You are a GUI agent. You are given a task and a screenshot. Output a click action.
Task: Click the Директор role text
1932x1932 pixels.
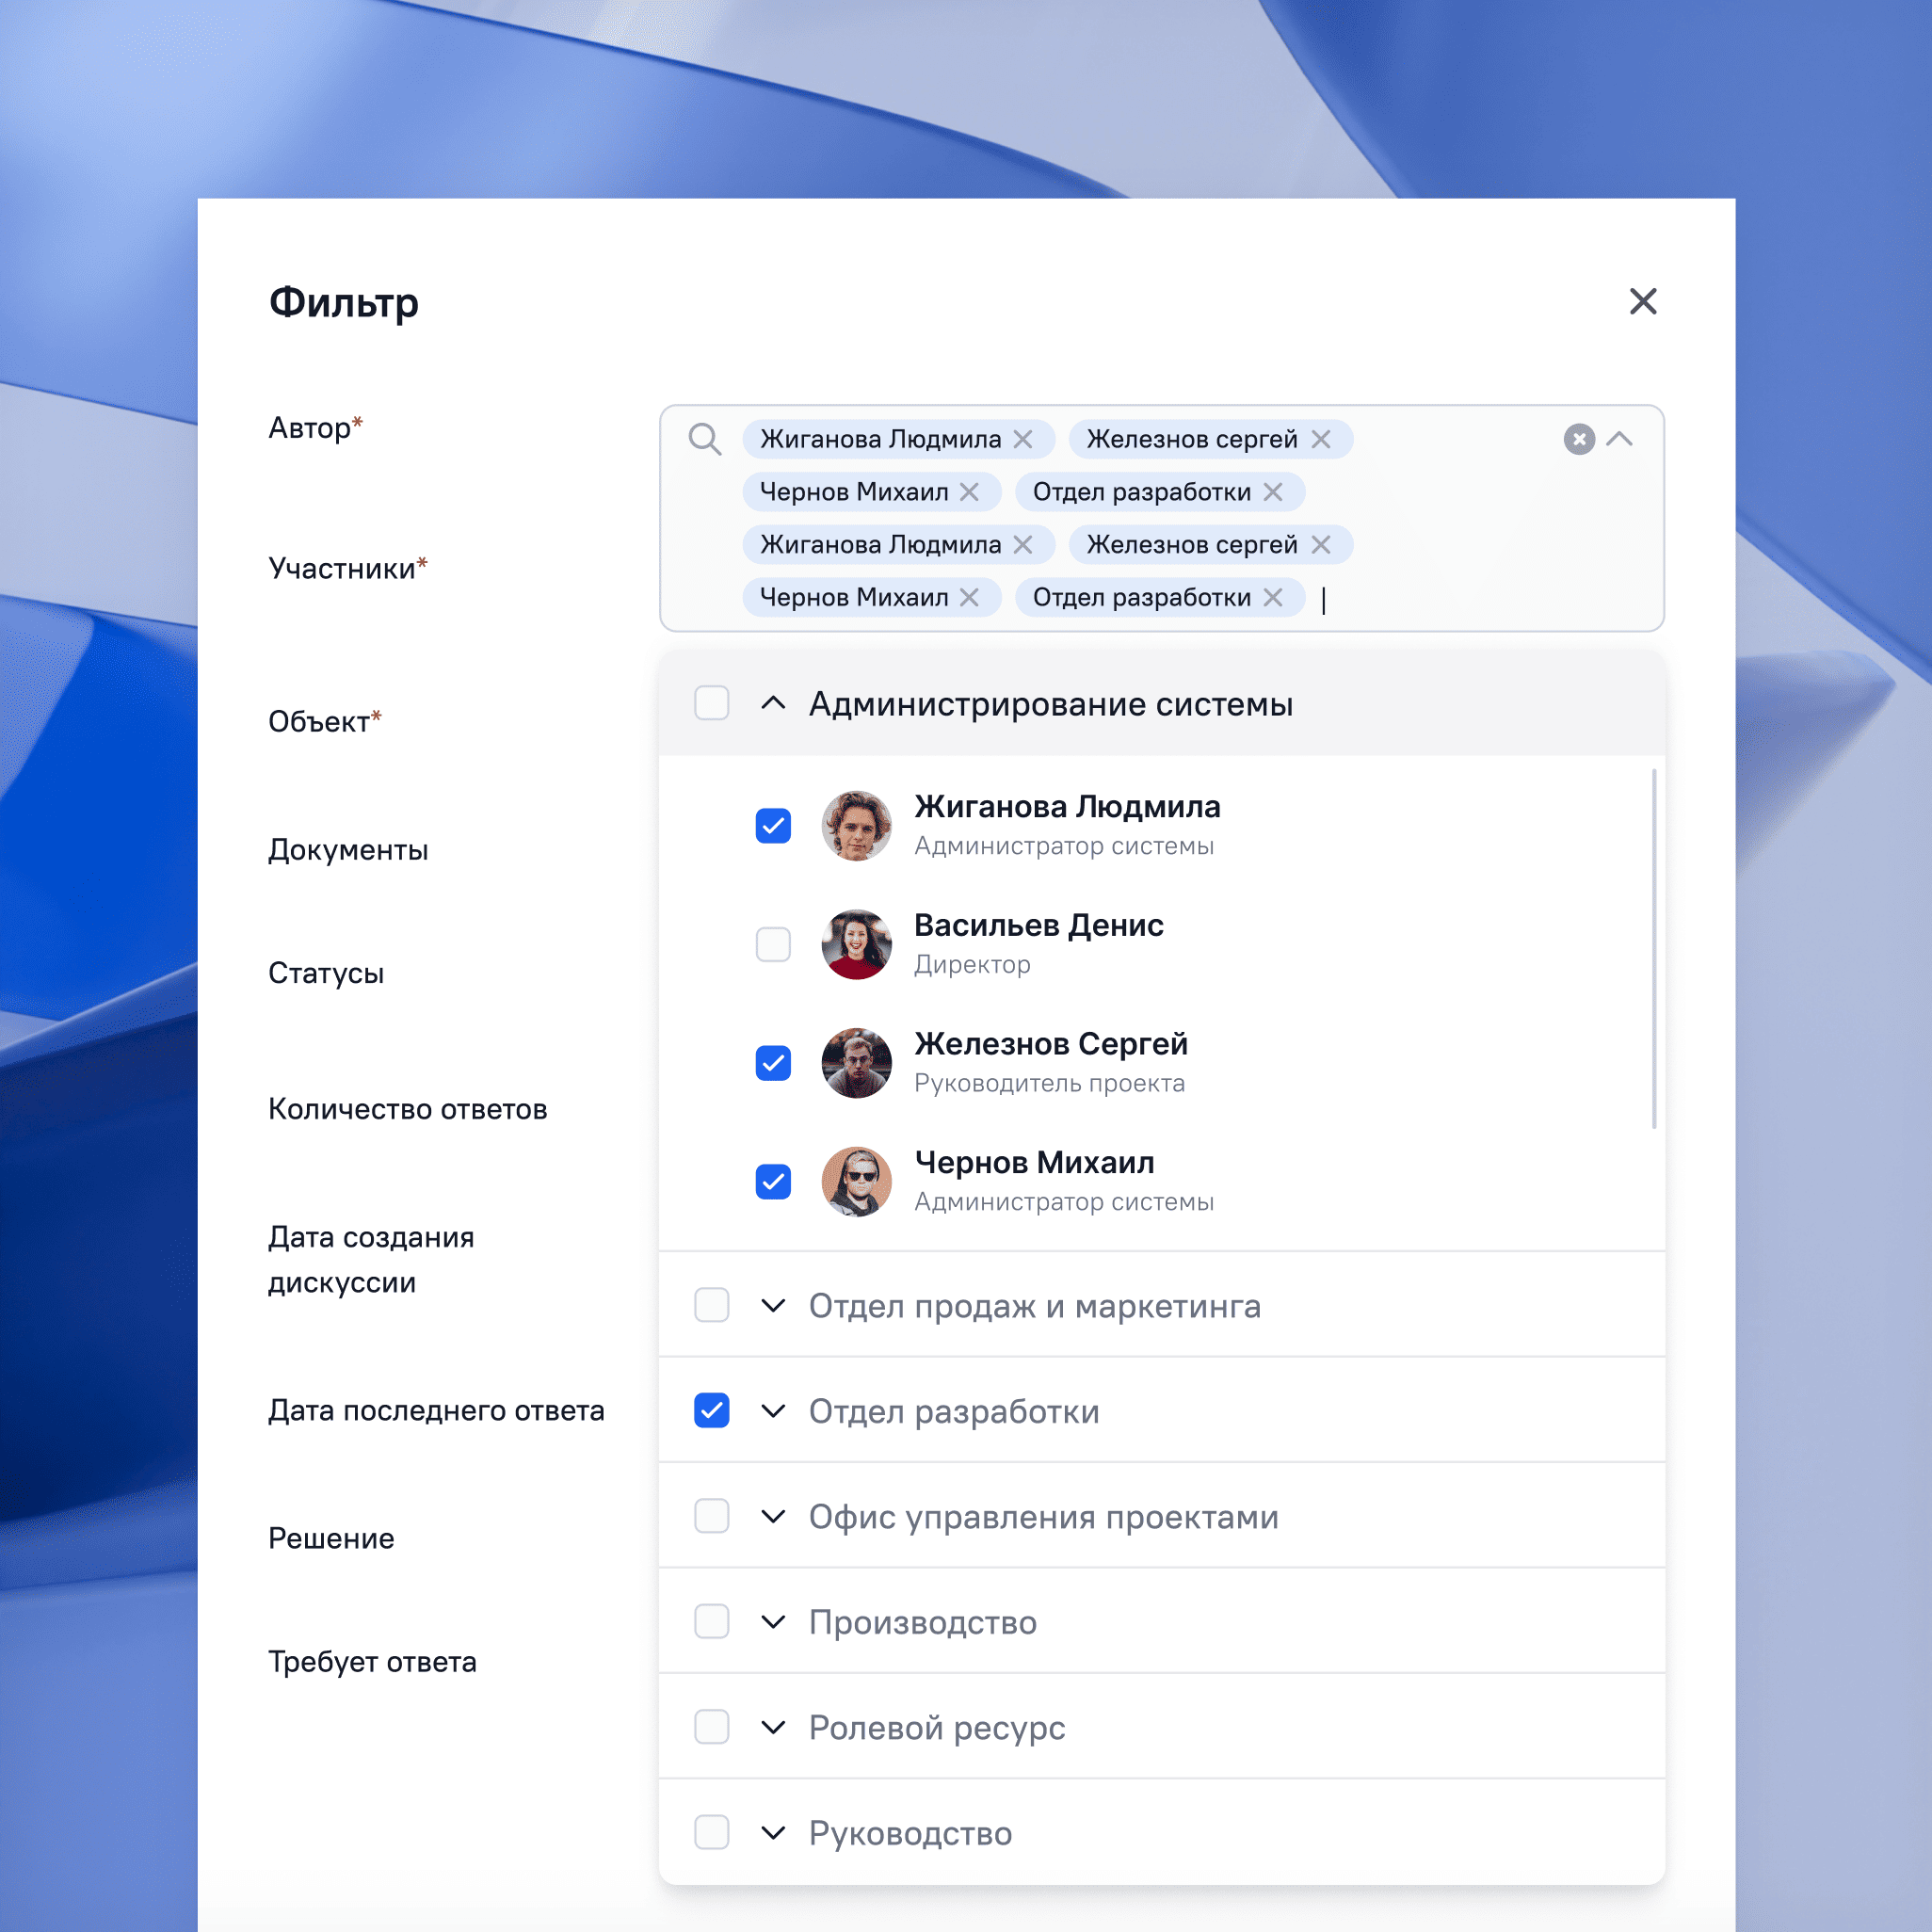click(972, 965)
